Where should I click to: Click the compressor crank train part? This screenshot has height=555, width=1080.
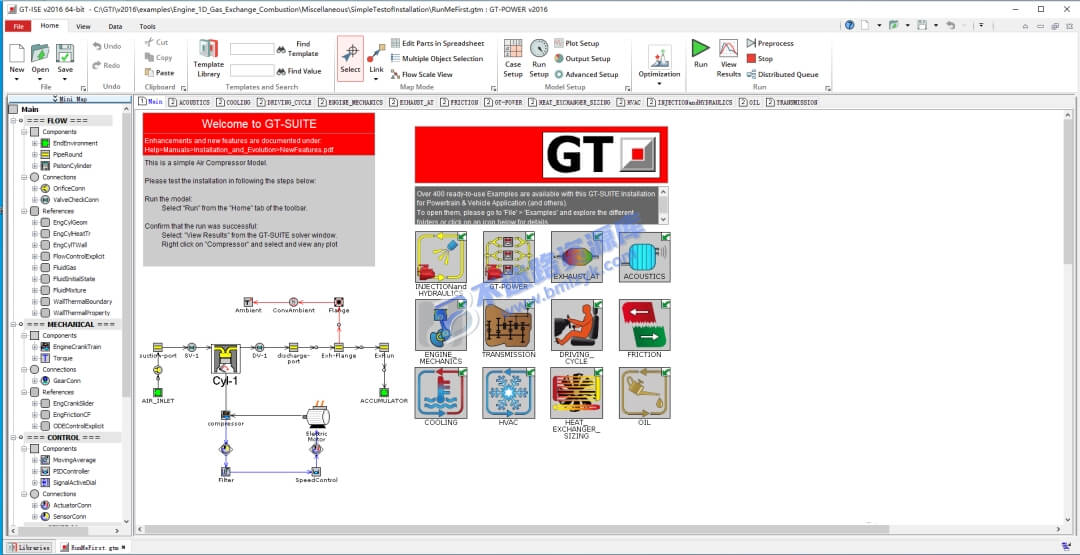click(x=225, y=415)
